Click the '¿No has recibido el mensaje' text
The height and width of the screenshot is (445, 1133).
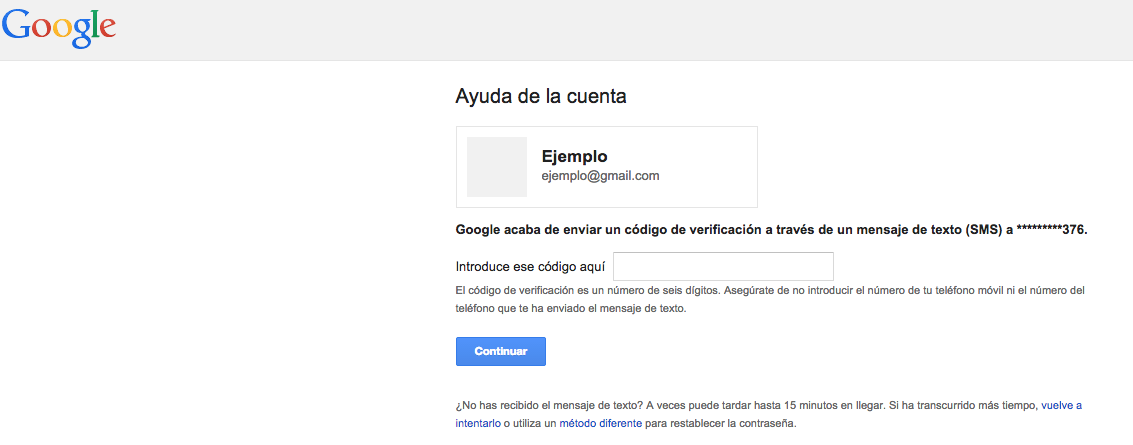tap(769, 415)
